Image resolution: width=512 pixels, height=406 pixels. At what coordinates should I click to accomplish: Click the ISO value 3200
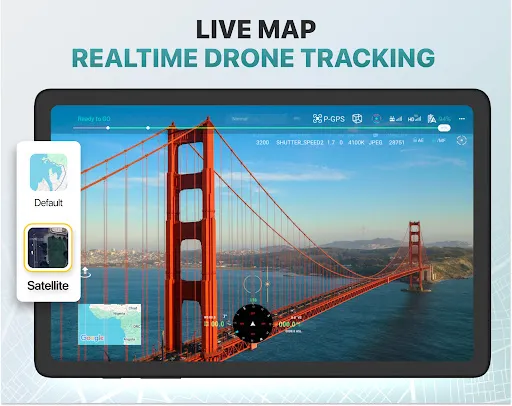coord(262,142)
